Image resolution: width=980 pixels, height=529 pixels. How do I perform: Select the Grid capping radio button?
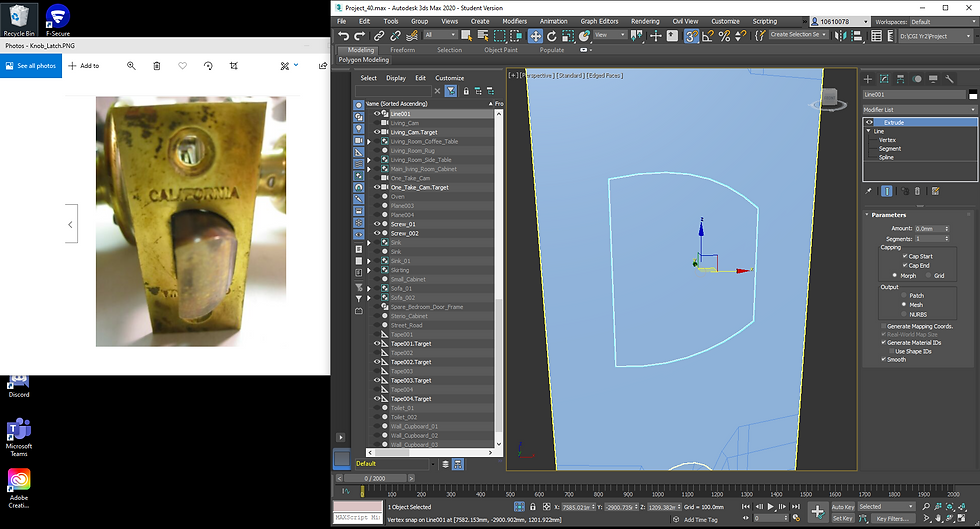tap(928, 276)
